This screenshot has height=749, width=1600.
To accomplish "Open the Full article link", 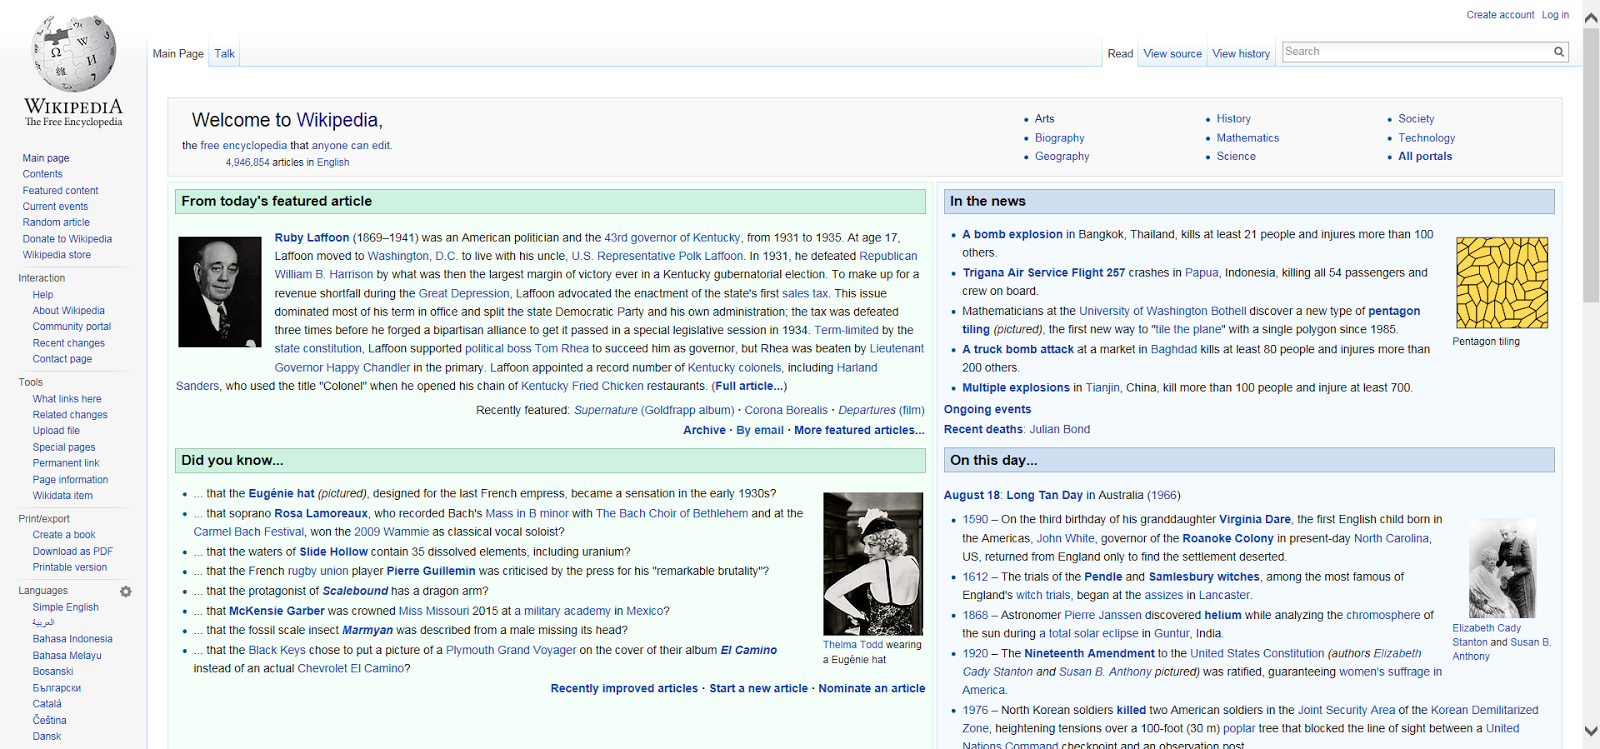I will 749,386.
